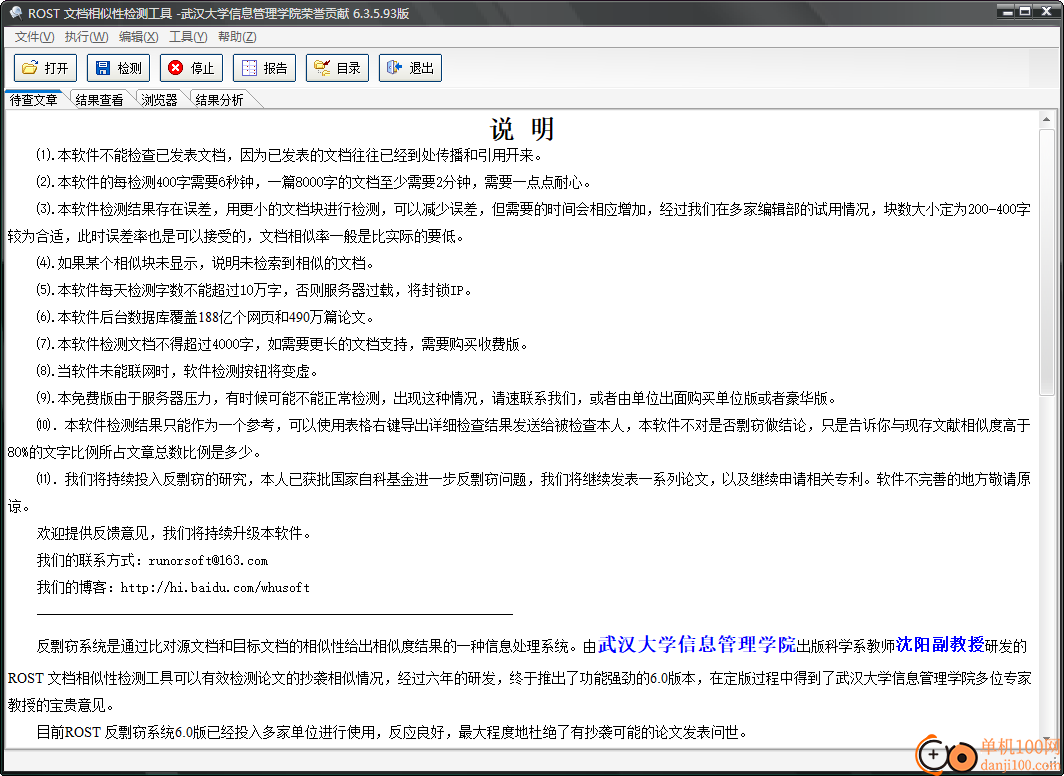Click the 检测 button label

[130, 68]
